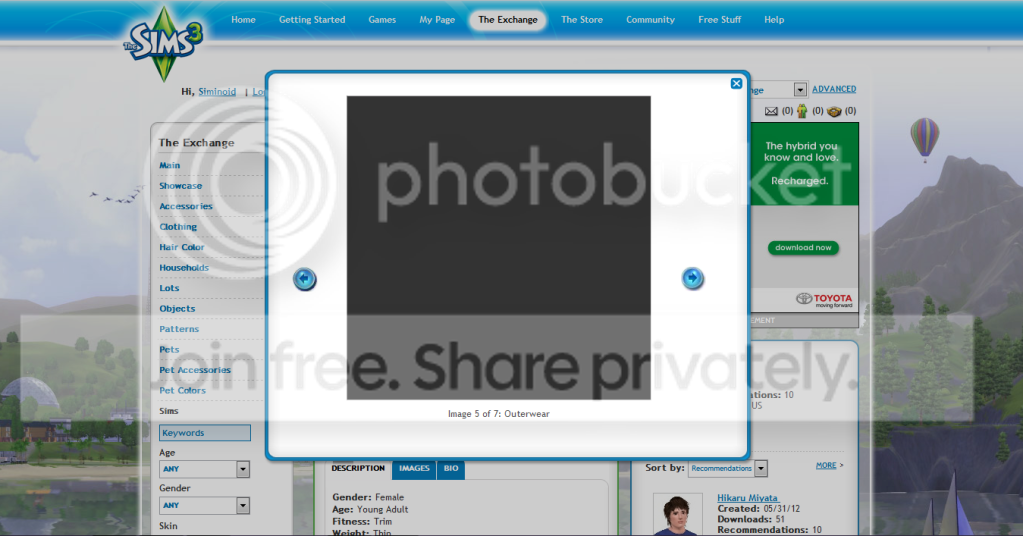Screen dimensions: 1023x536
Task: Open The Store in the top navigation
Action: point(581,20)
